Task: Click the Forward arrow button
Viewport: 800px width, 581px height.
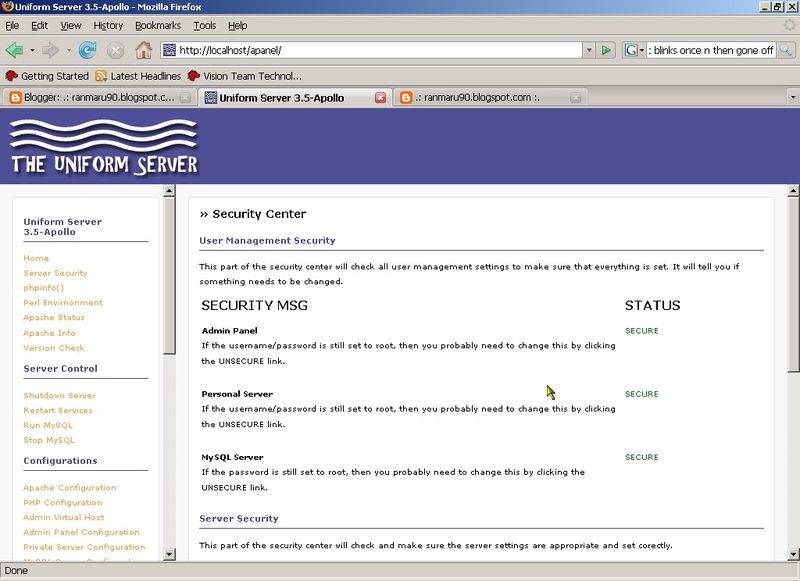Action: coord(50,50)
